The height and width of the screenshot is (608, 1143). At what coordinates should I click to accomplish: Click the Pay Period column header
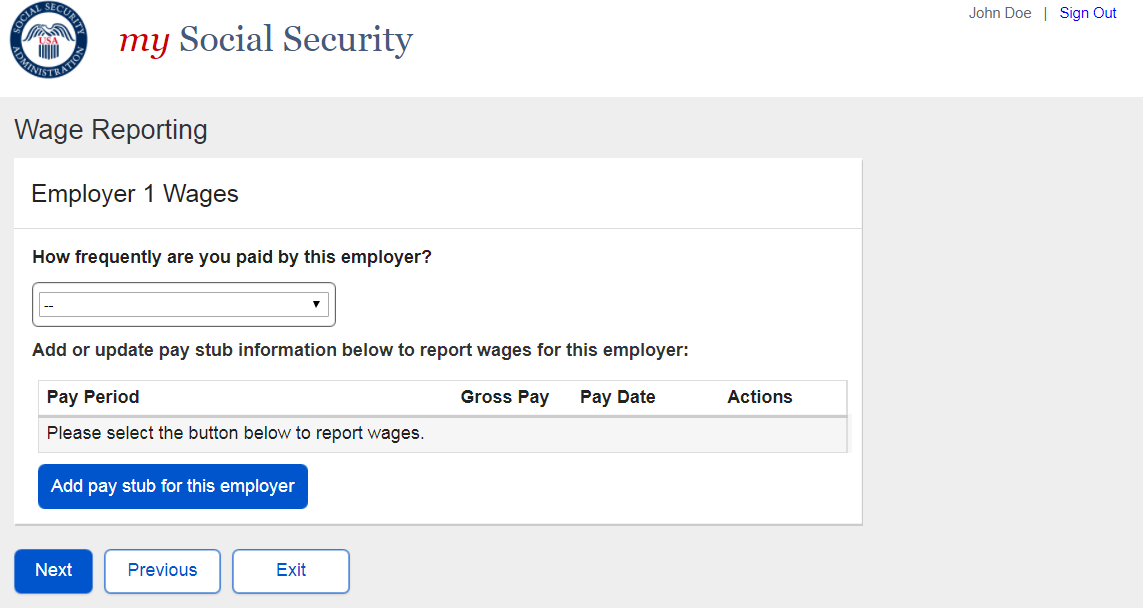click(x=93, y=397)
